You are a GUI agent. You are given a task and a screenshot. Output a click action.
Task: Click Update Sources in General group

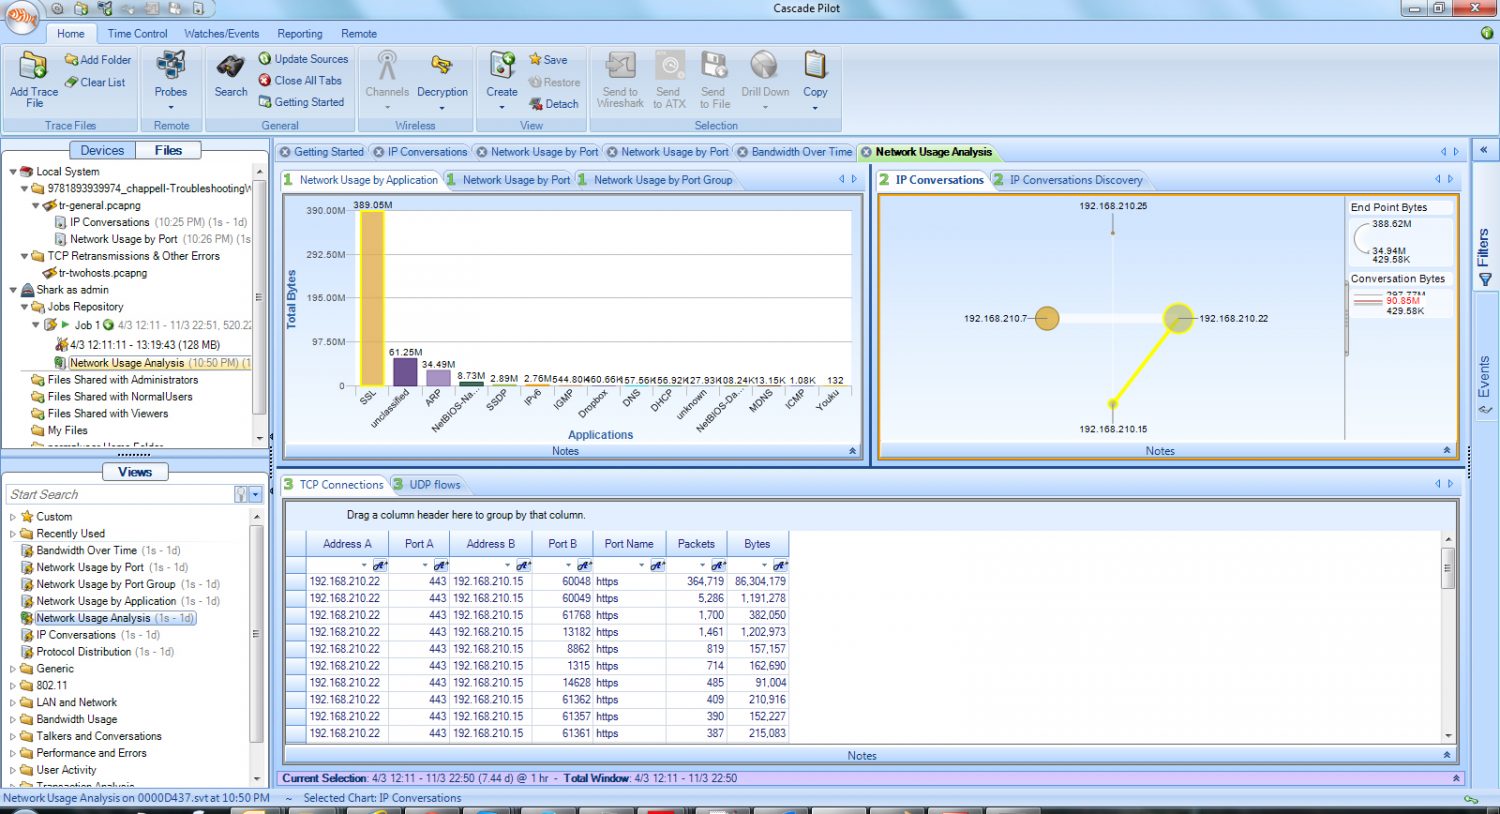[x=303, y=59]
